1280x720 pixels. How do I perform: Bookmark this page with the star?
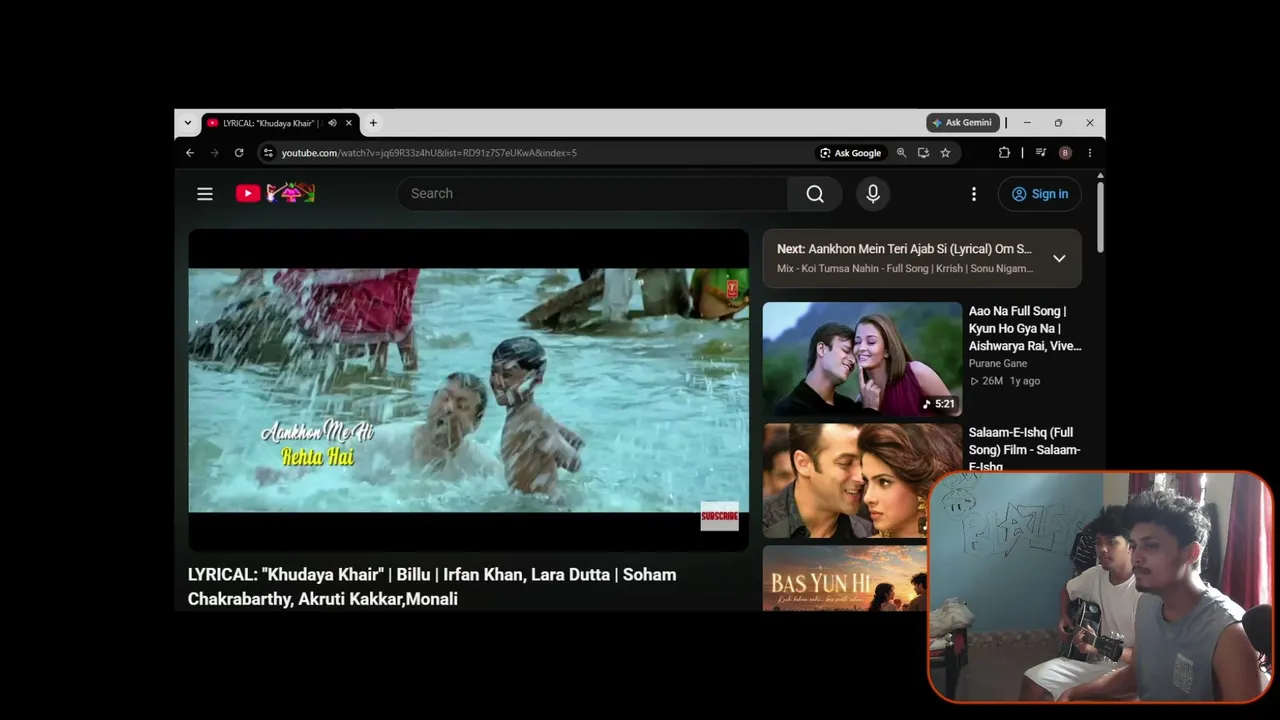[x=945, y=153]
